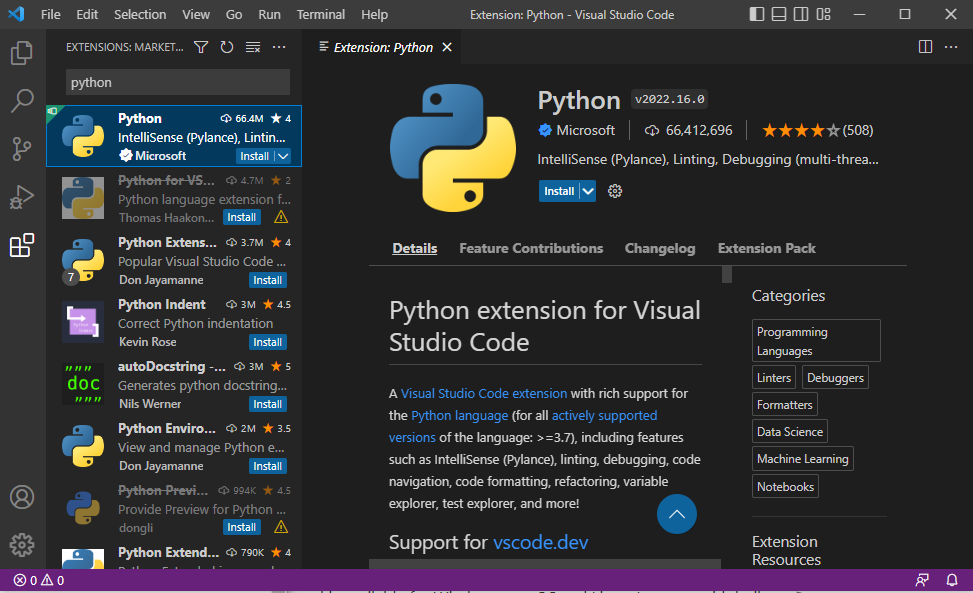Open Customize Layout icon

[824, 14]
